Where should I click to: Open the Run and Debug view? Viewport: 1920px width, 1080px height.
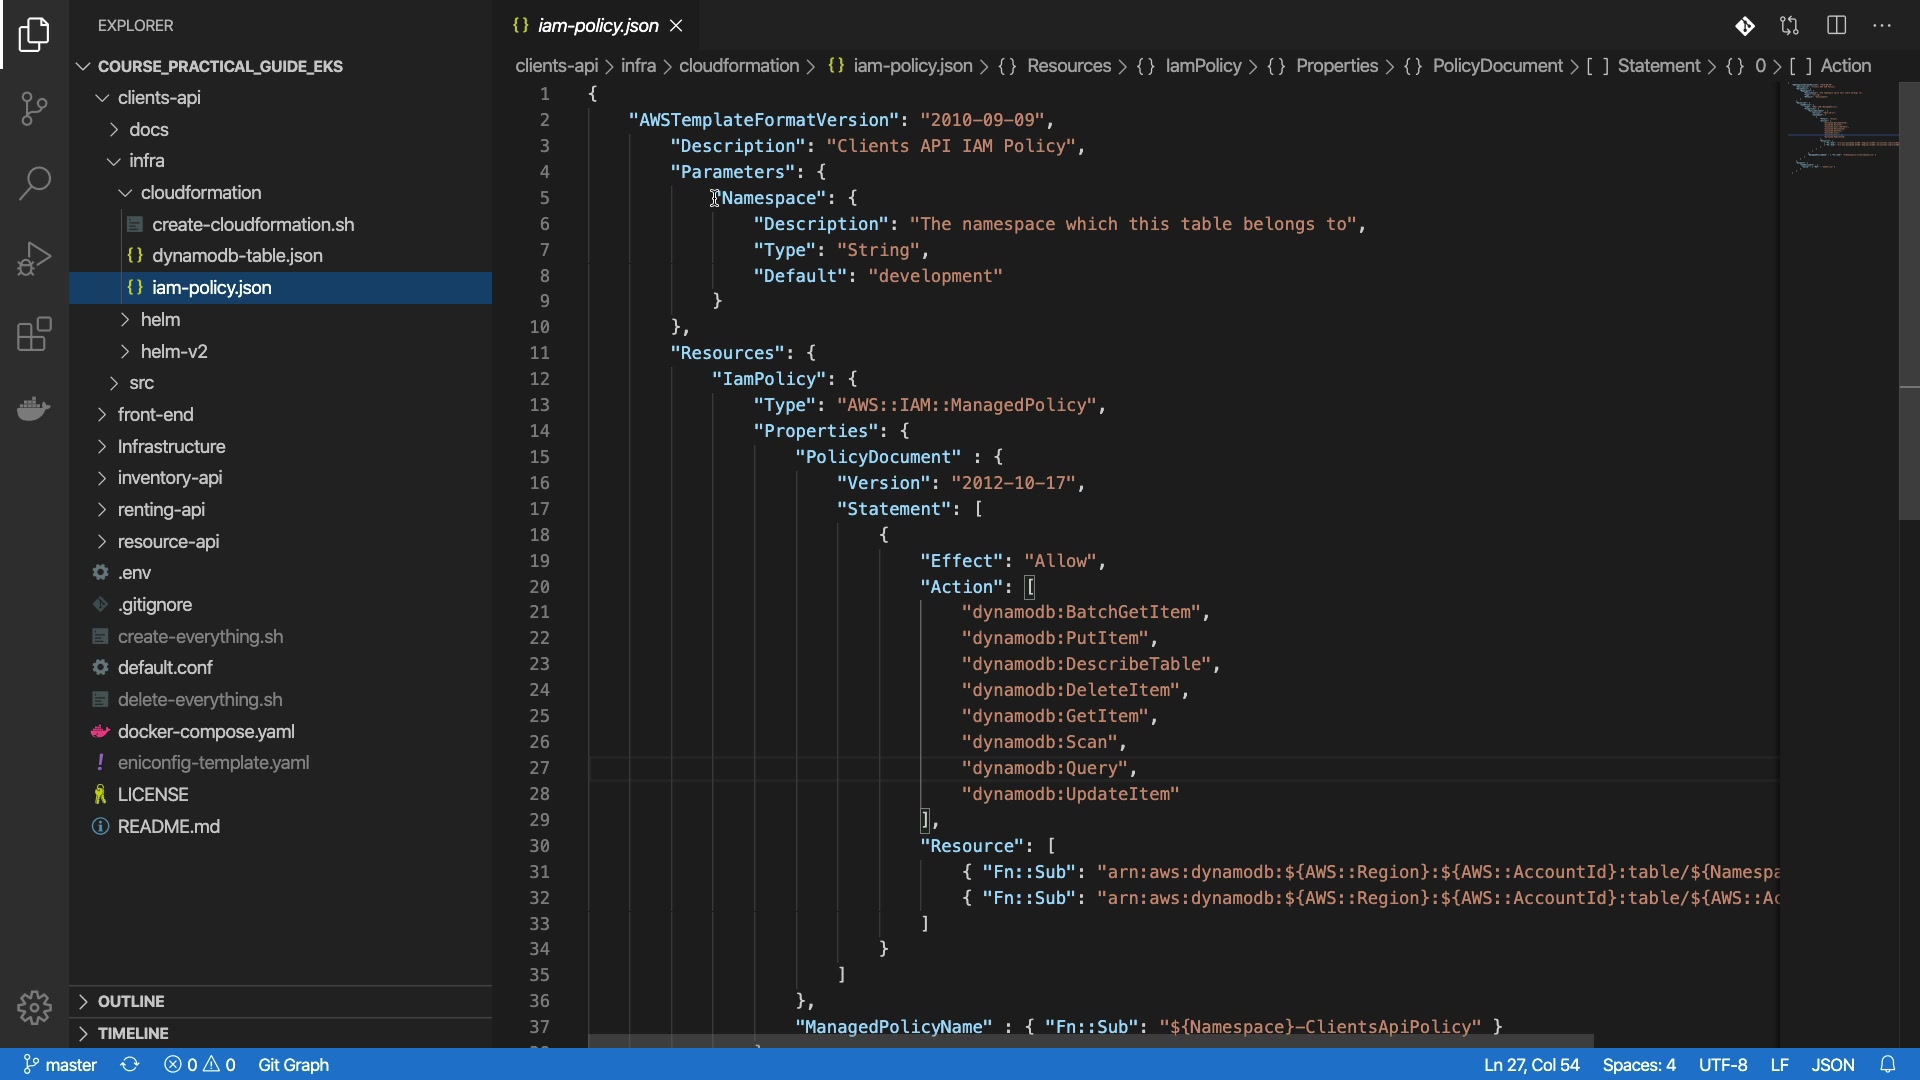click(34, 259)
